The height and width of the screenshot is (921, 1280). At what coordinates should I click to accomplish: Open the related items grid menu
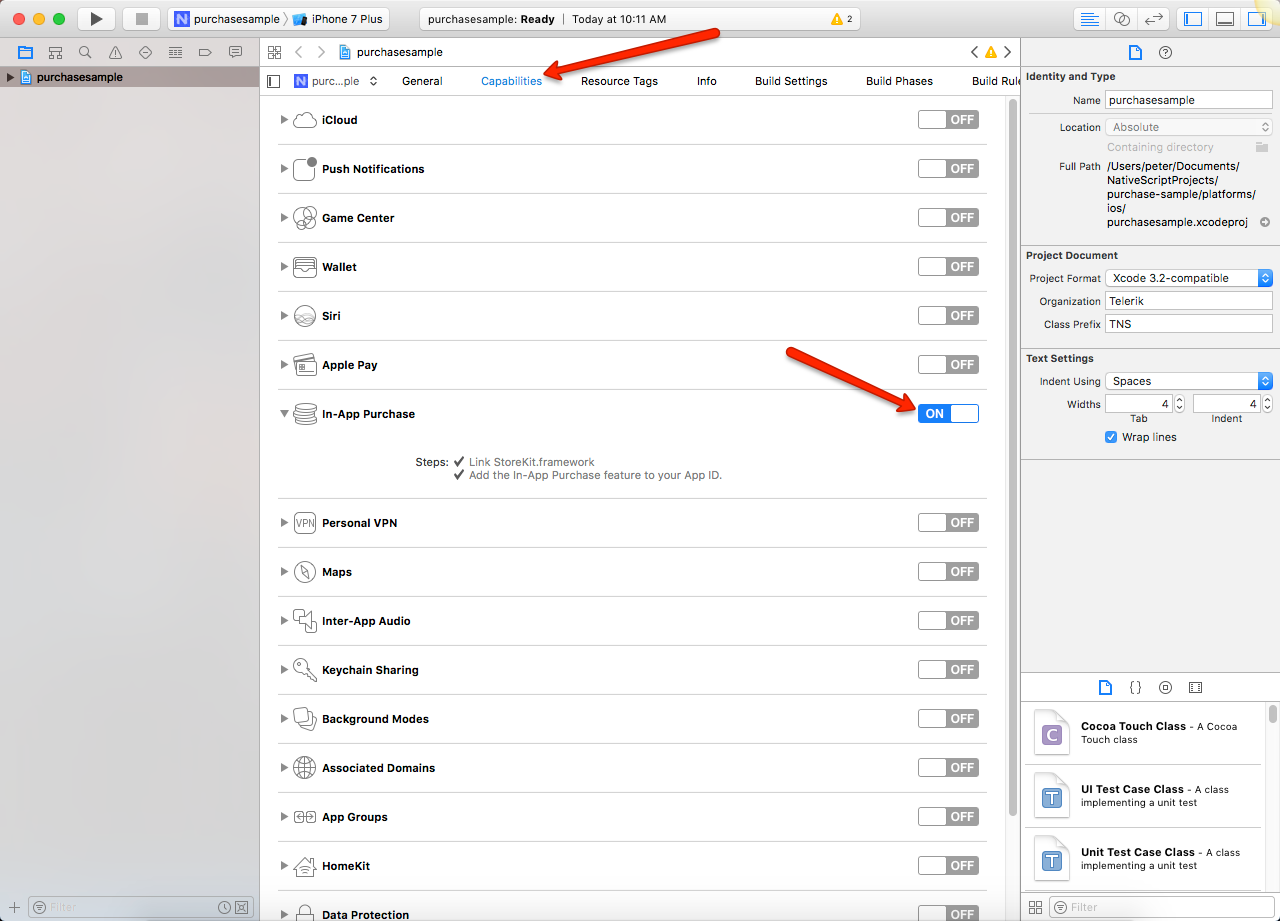point(274,52)
